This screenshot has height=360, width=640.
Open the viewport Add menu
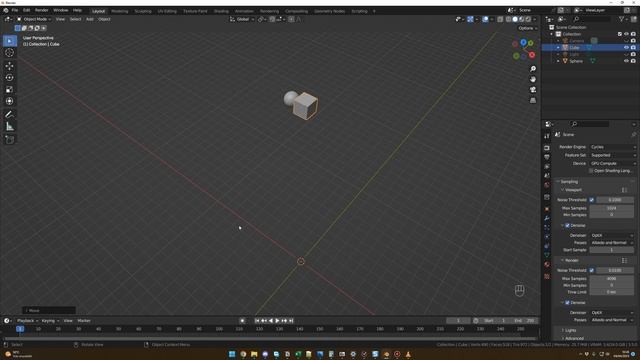tap(89, 19)
